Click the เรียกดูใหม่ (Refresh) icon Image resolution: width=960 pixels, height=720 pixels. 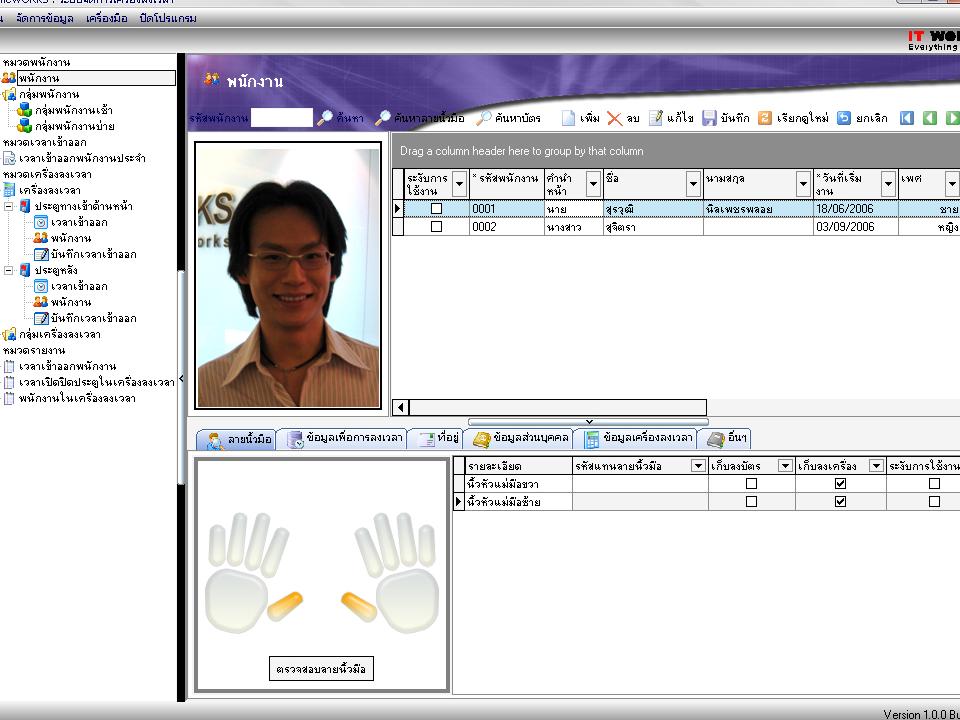(765, 118)
